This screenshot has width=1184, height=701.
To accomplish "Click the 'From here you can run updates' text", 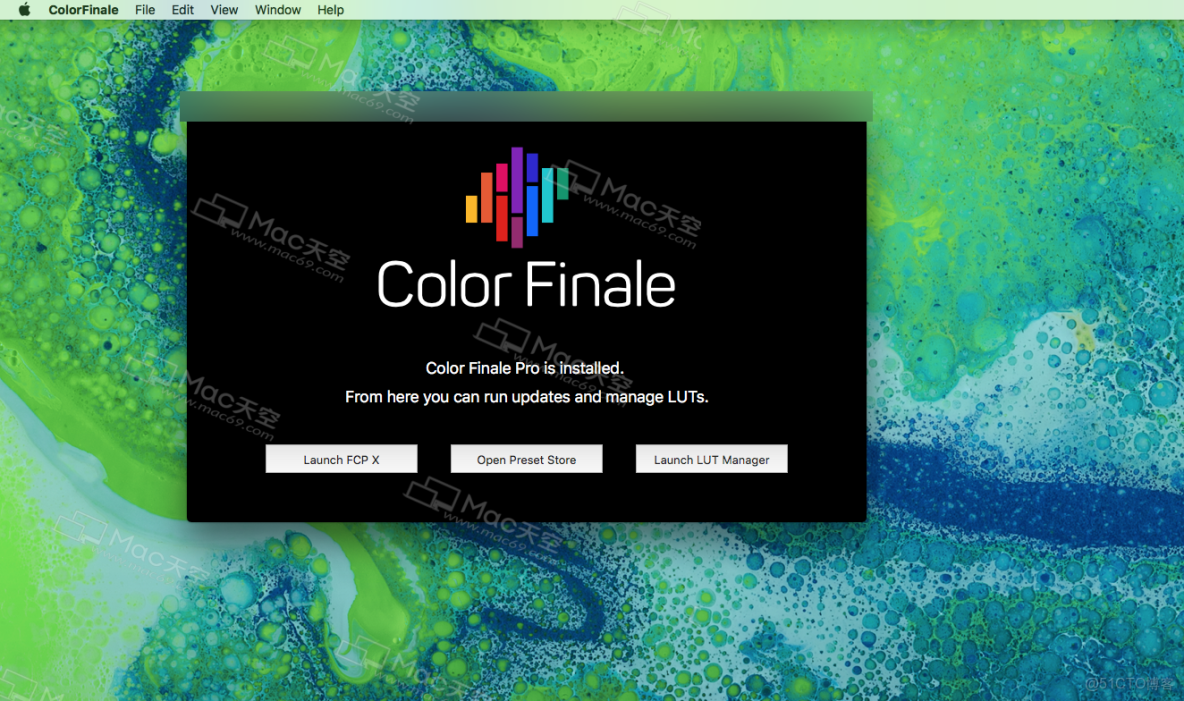I will 526,397.
